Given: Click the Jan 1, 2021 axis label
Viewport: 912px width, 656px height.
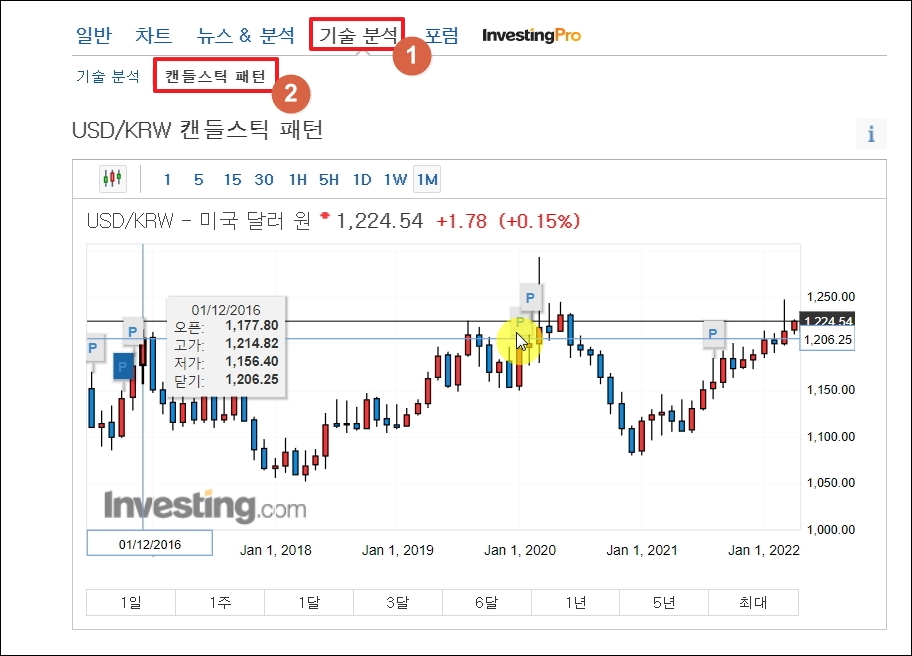Looking at the screenshot, I should coord(642,550).
